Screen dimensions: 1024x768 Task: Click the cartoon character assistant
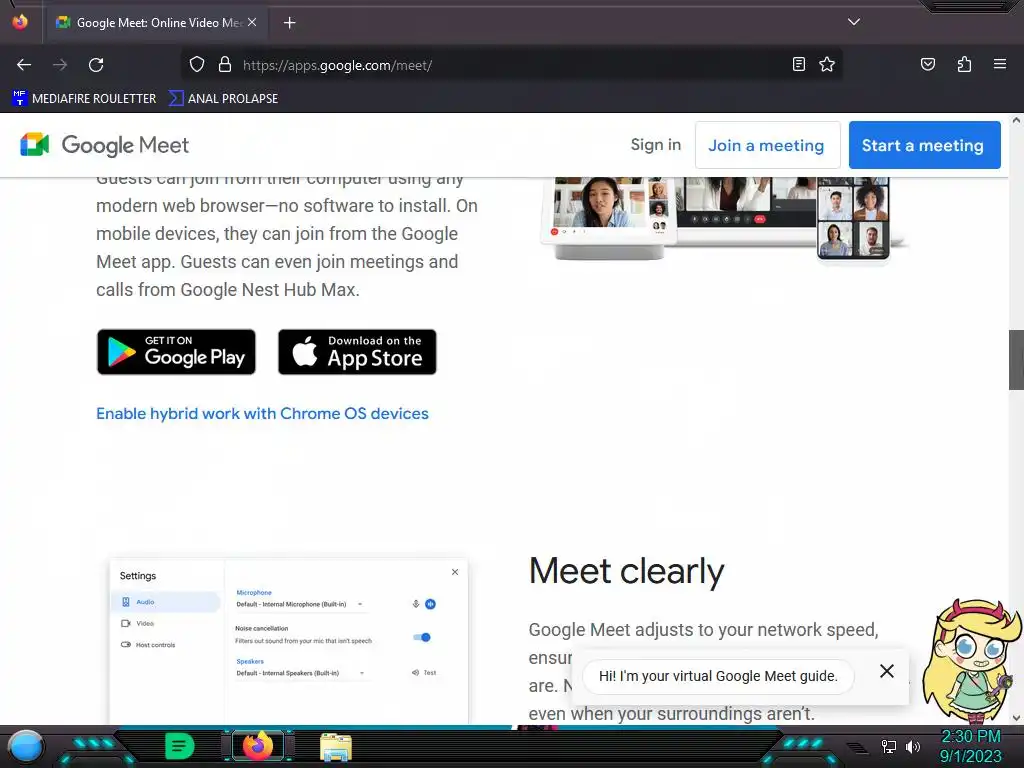(972, 660)
